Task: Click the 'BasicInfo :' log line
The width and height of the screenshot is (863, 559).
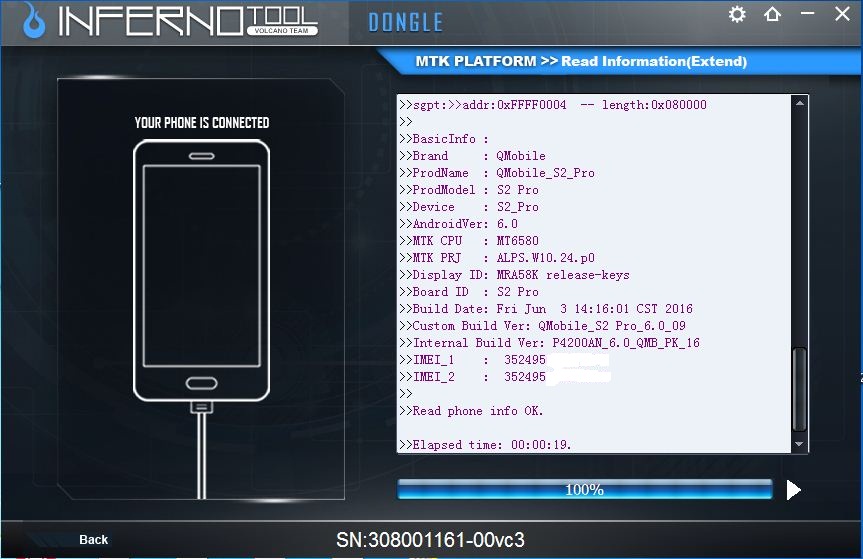Action: pos(444,139)
